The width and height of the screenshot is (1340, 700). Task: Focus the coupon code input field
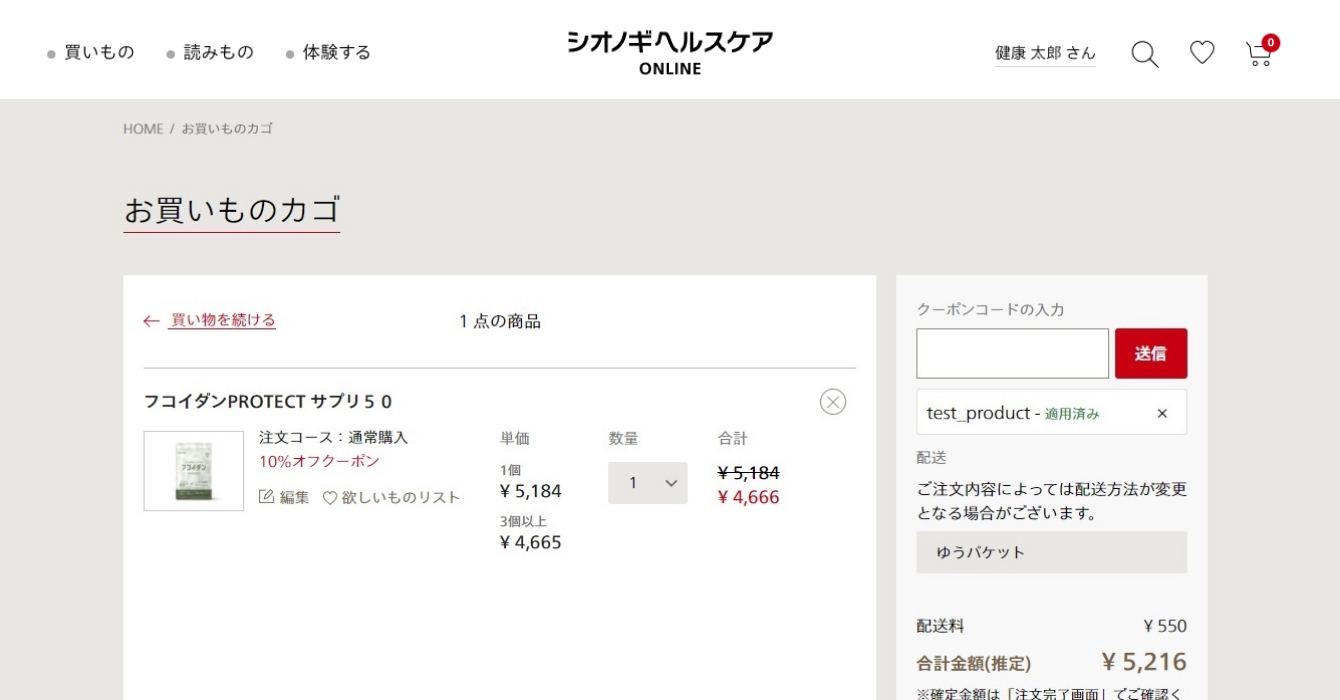point(1012,353)
